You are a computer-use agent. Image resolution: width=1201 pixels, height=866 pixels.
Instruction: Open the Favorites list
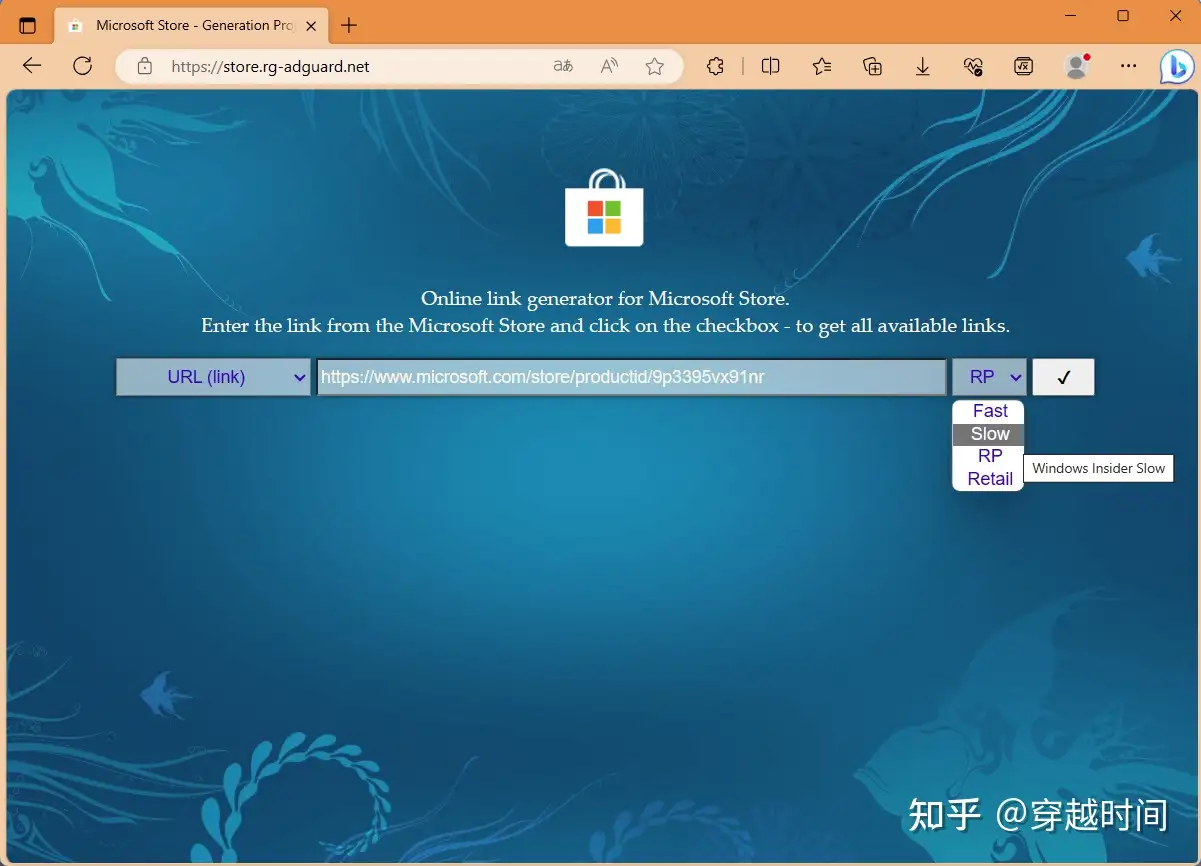pos(822,66)
